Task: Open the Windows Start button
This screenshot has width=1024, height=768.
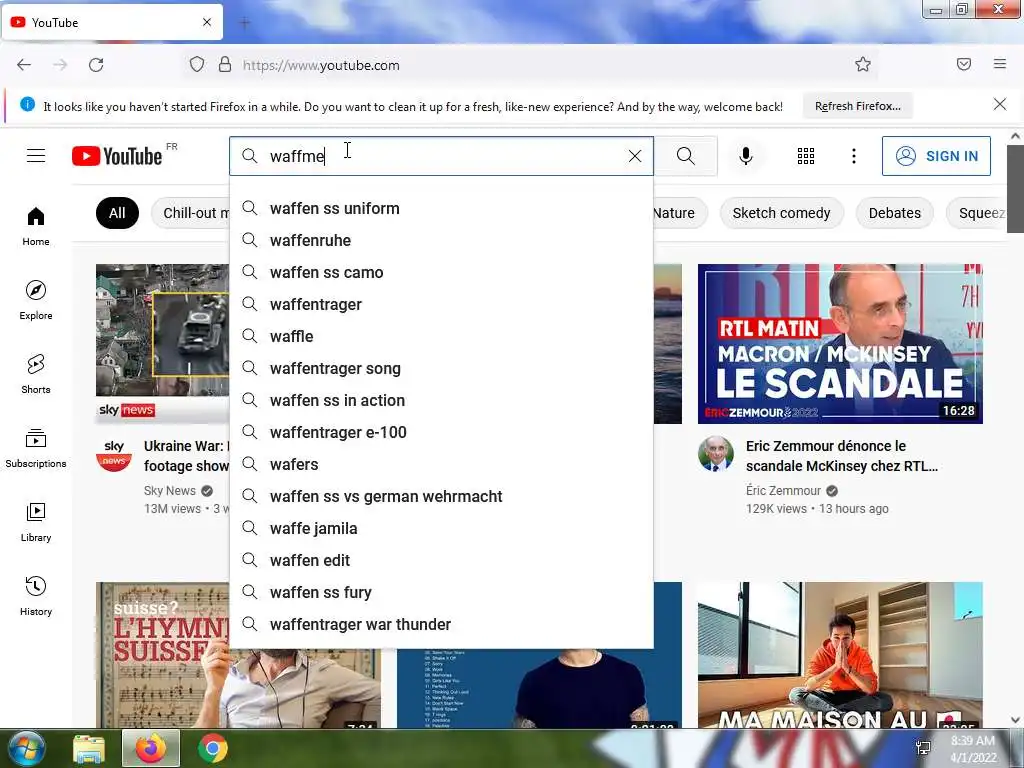Action: (x=26, y=748)
